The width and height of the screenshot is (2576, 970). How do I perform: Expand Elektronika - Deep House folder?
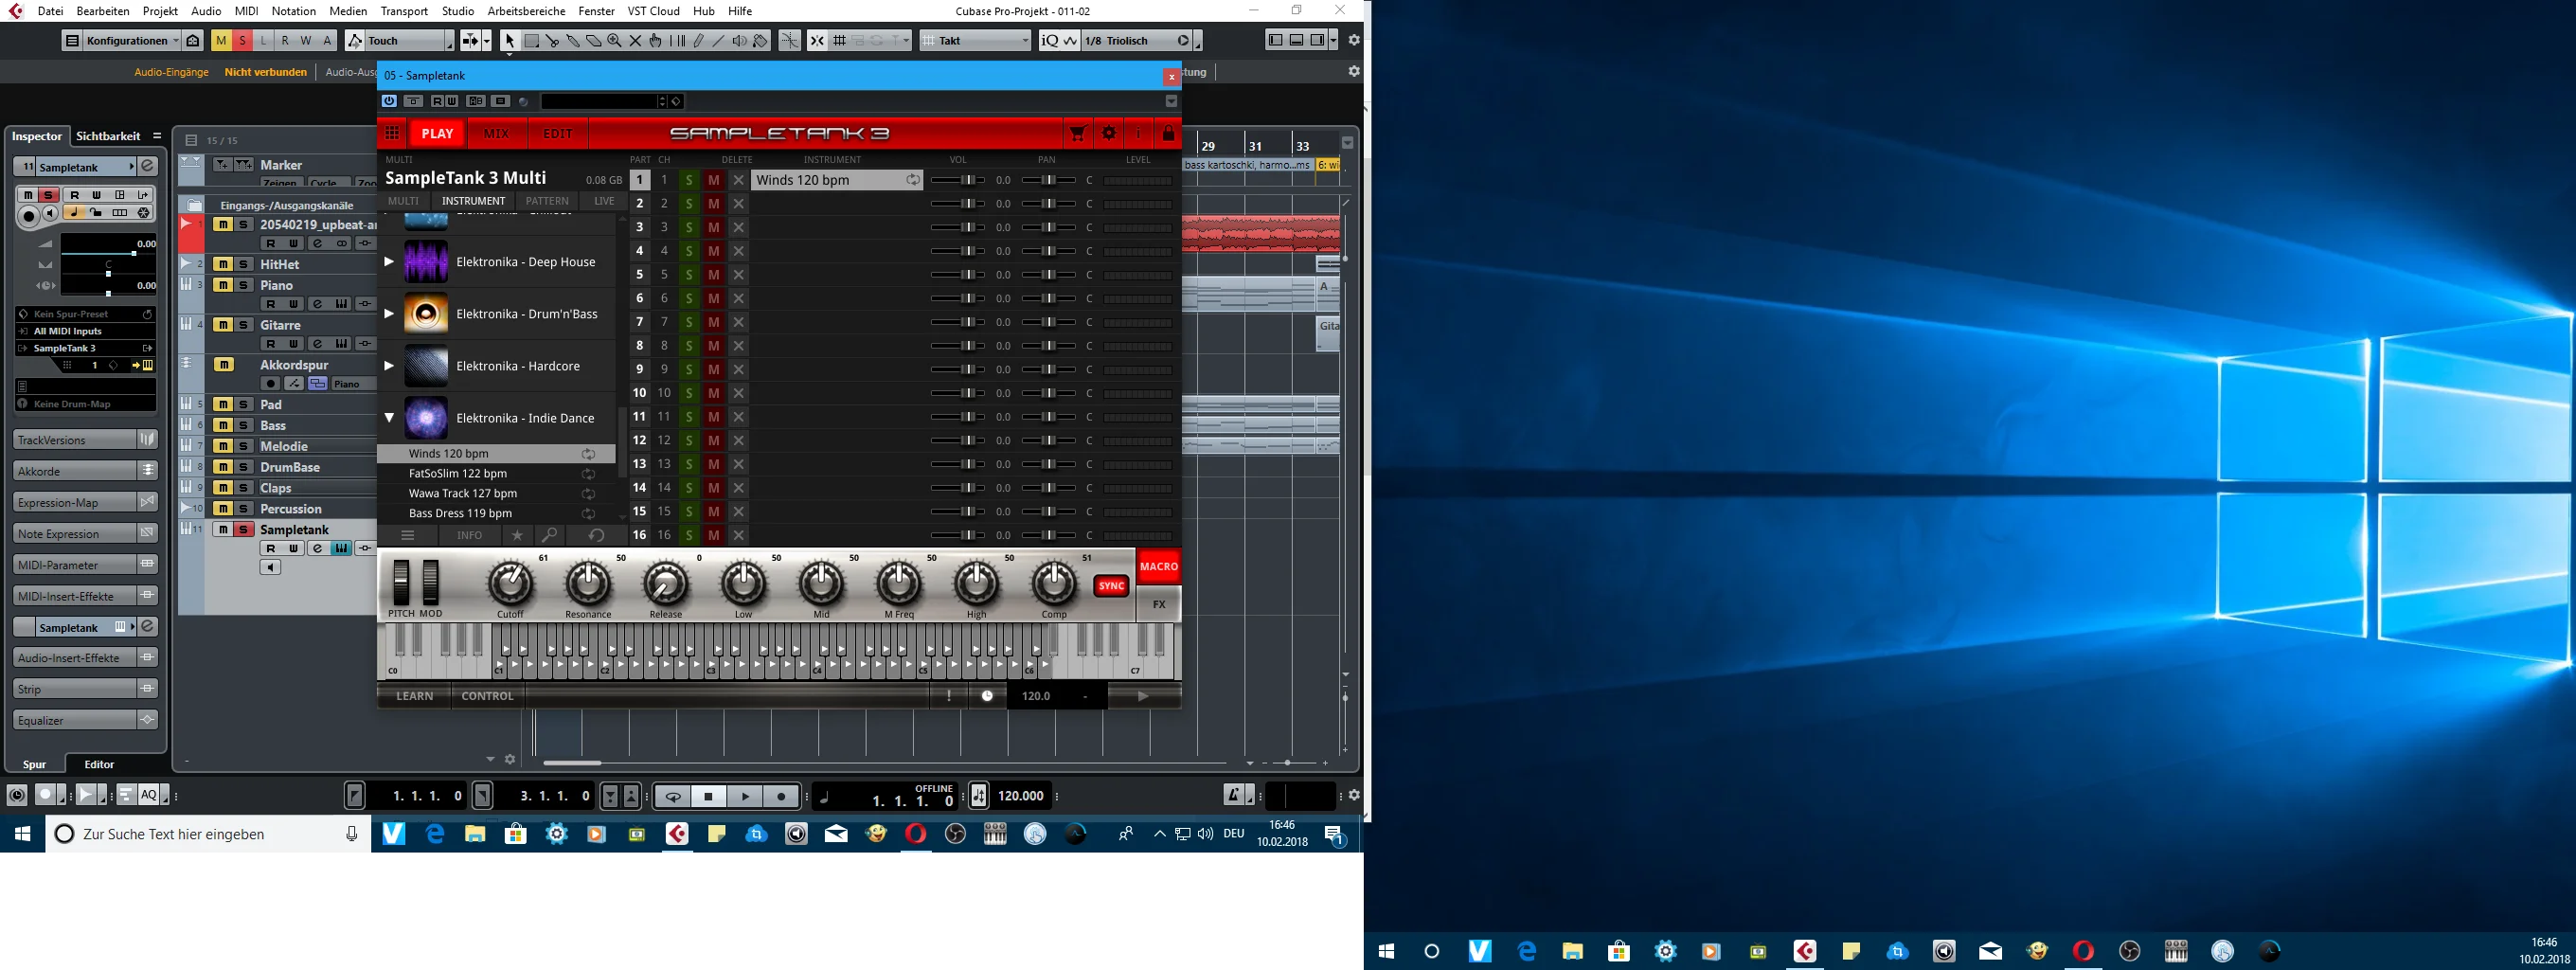click(389, 262)
